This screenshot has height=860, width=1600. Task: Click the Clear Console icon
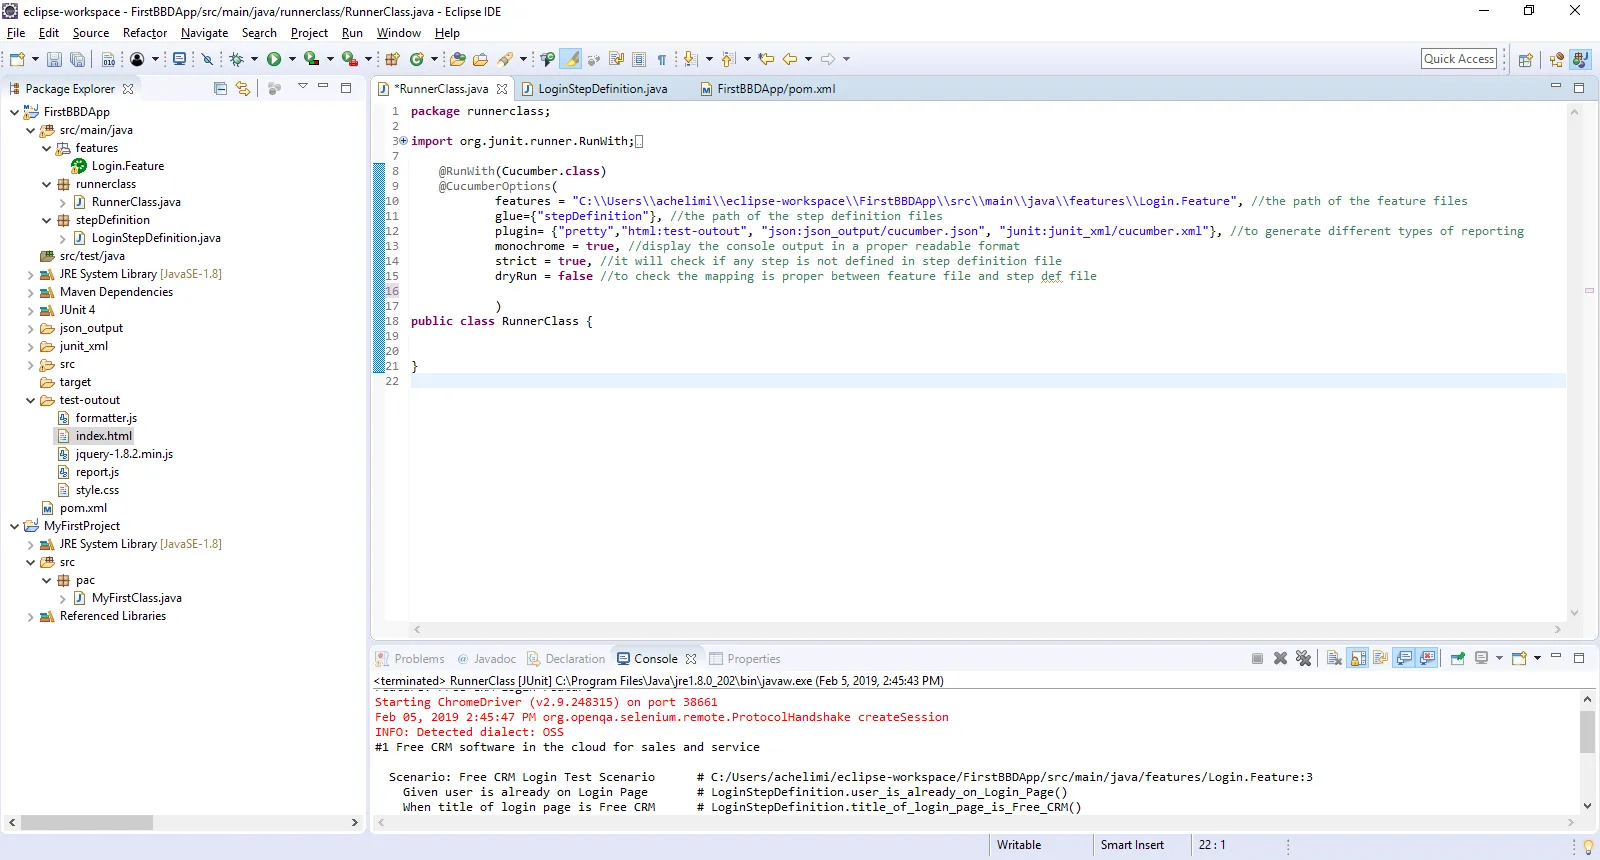coord(1334,658)
